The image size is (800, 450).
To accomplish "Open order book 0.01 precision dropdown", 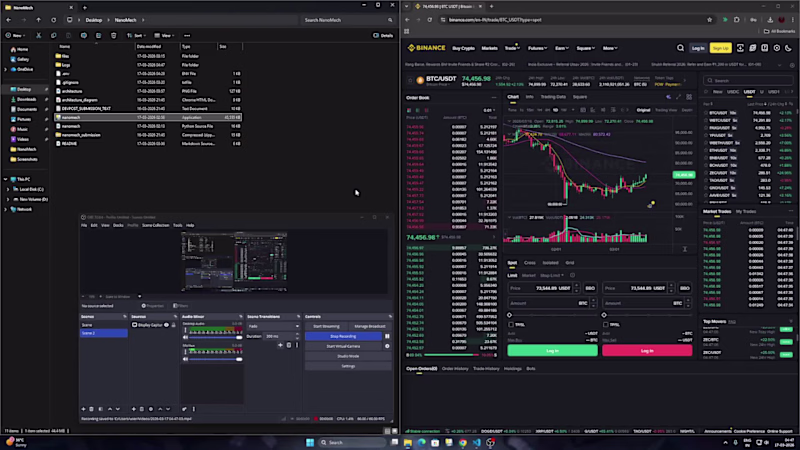I will coord(489,110).
